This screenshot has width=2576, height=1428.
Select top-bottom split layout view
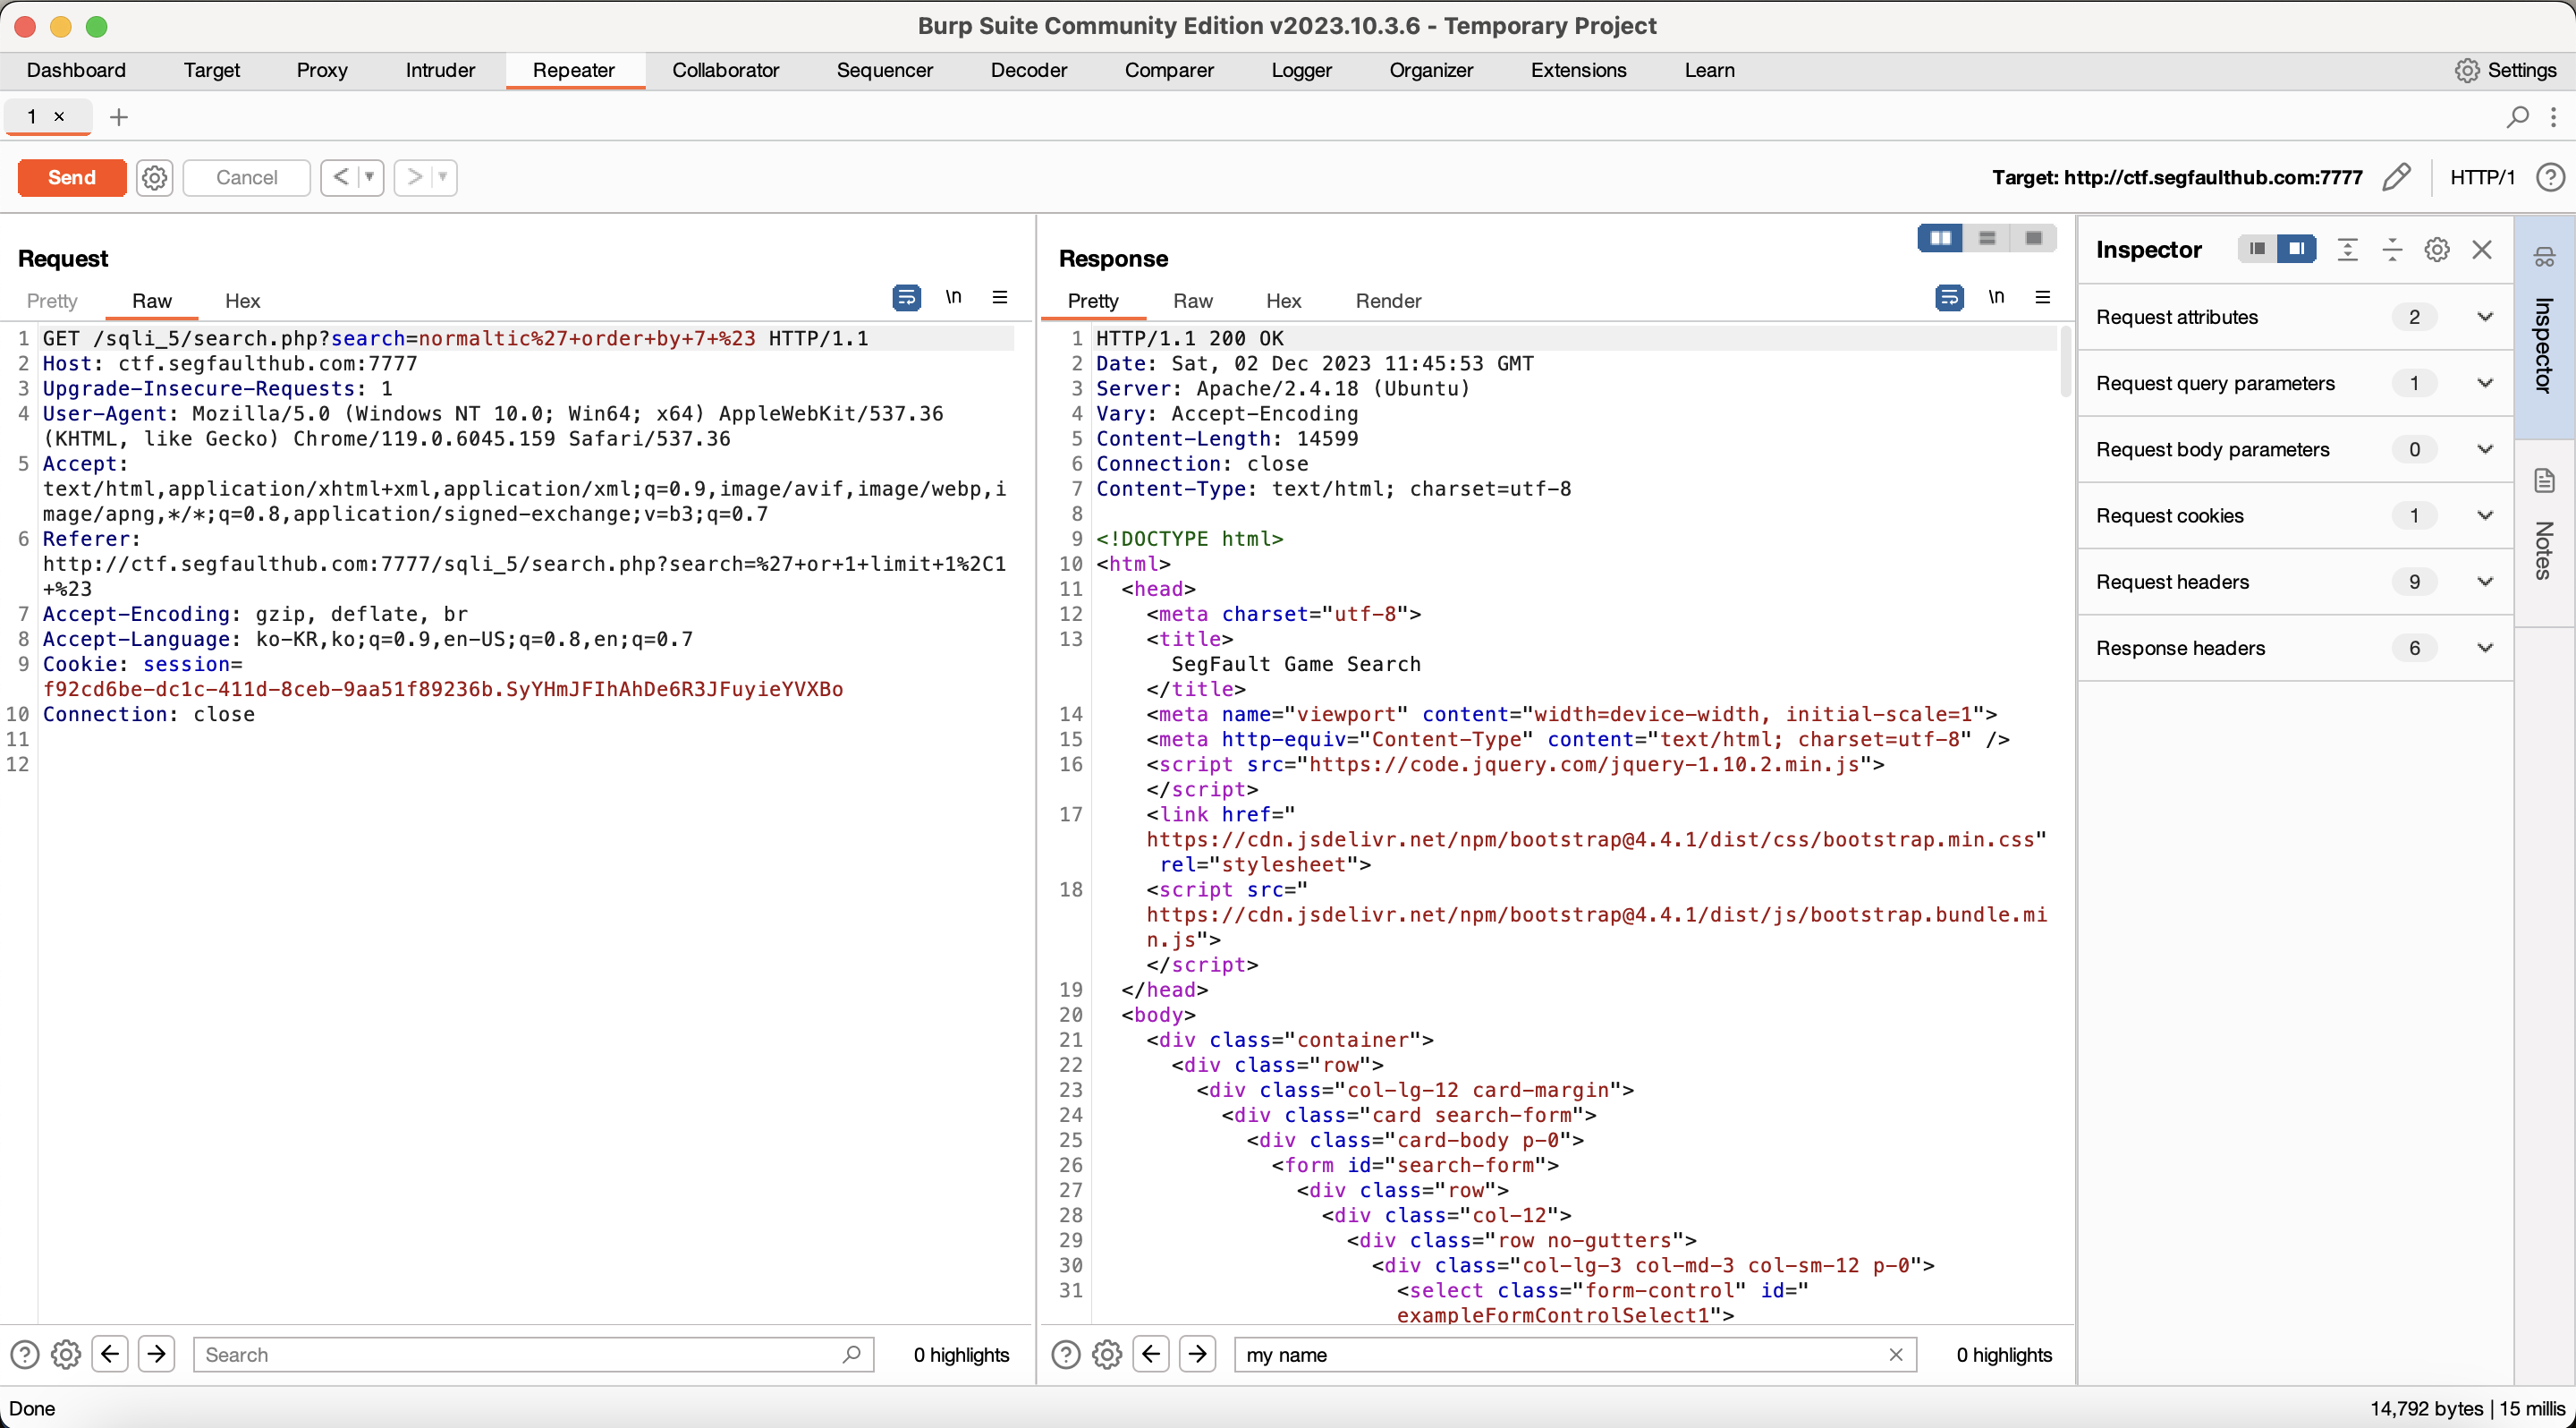(1987, 238)
